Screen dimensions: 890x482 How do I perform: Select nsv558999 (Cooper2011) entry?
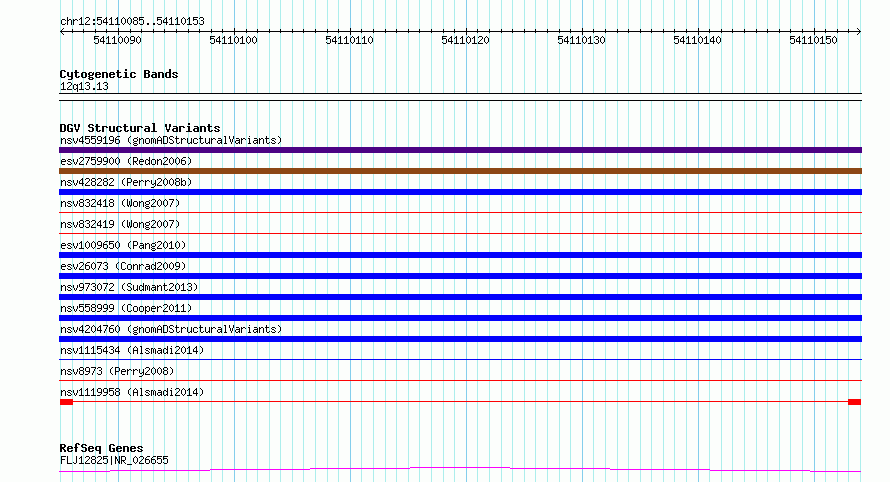126,308
